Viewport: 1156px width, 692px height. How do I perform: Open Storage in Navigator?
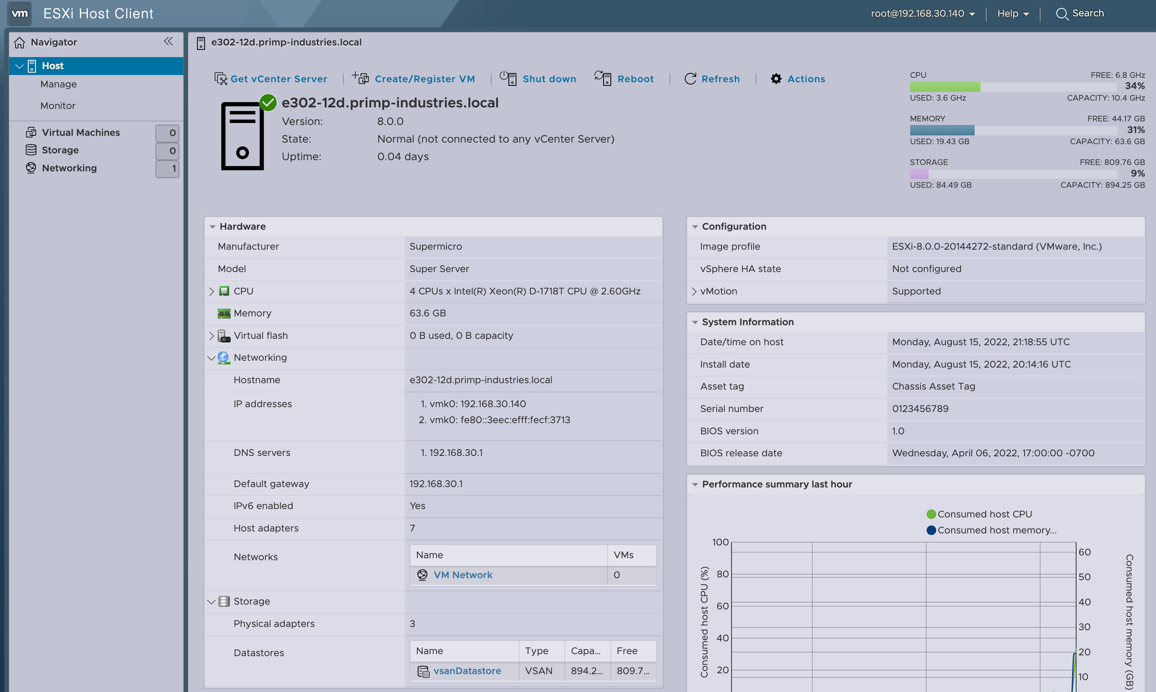tap(60, 150)
